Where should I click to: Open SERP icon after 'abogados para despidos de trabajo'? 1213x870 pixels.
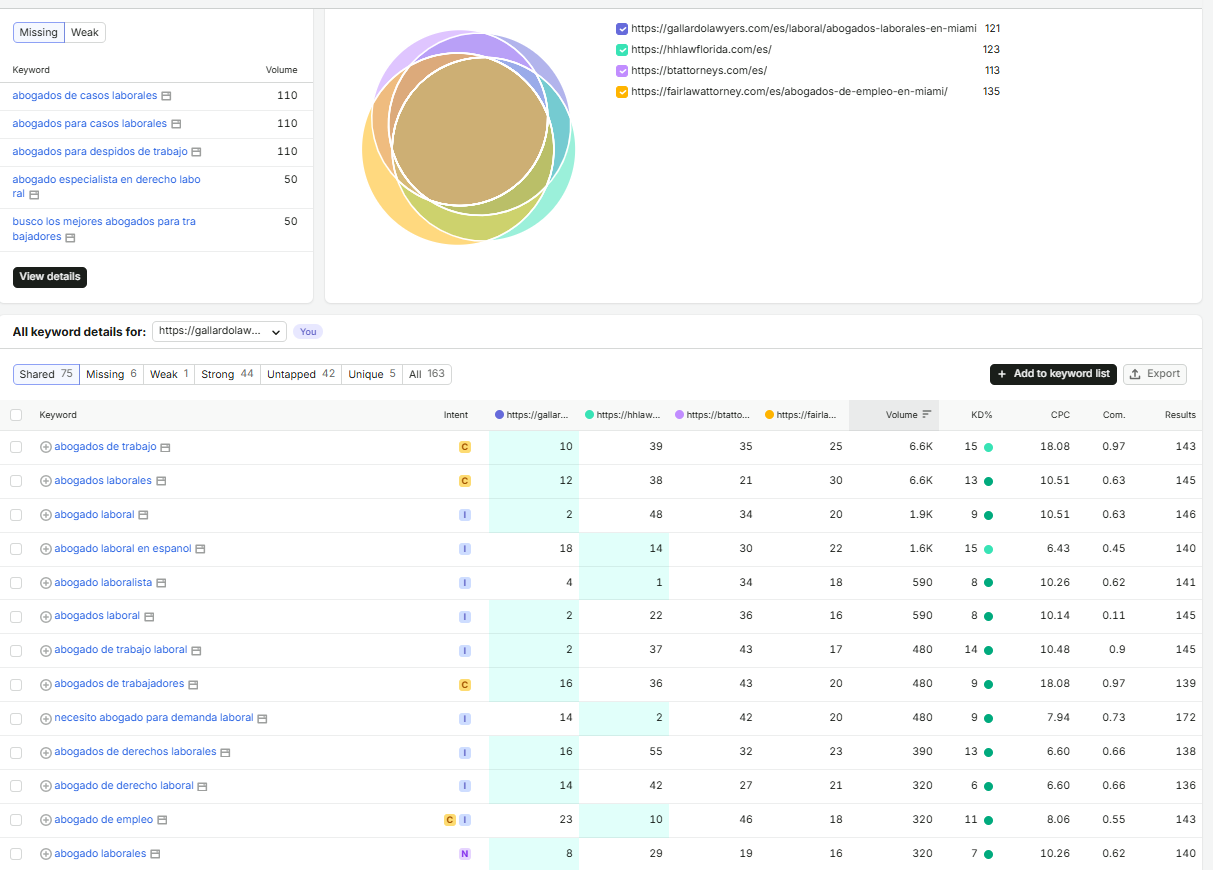(x=196, y=152)
